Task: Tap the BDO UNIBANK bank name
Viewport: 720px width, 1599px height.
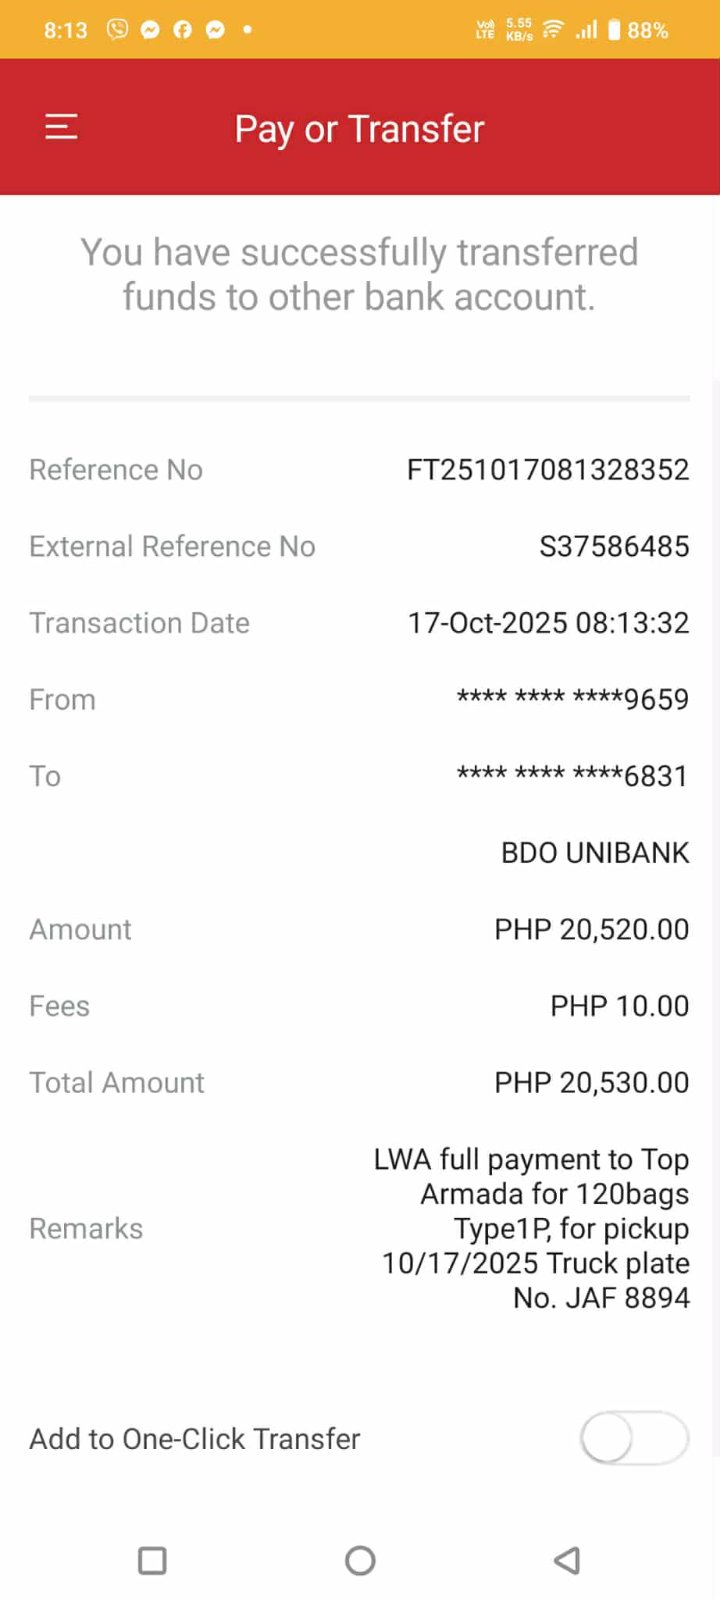Action: pyautogui.click(x=595, y=853)
